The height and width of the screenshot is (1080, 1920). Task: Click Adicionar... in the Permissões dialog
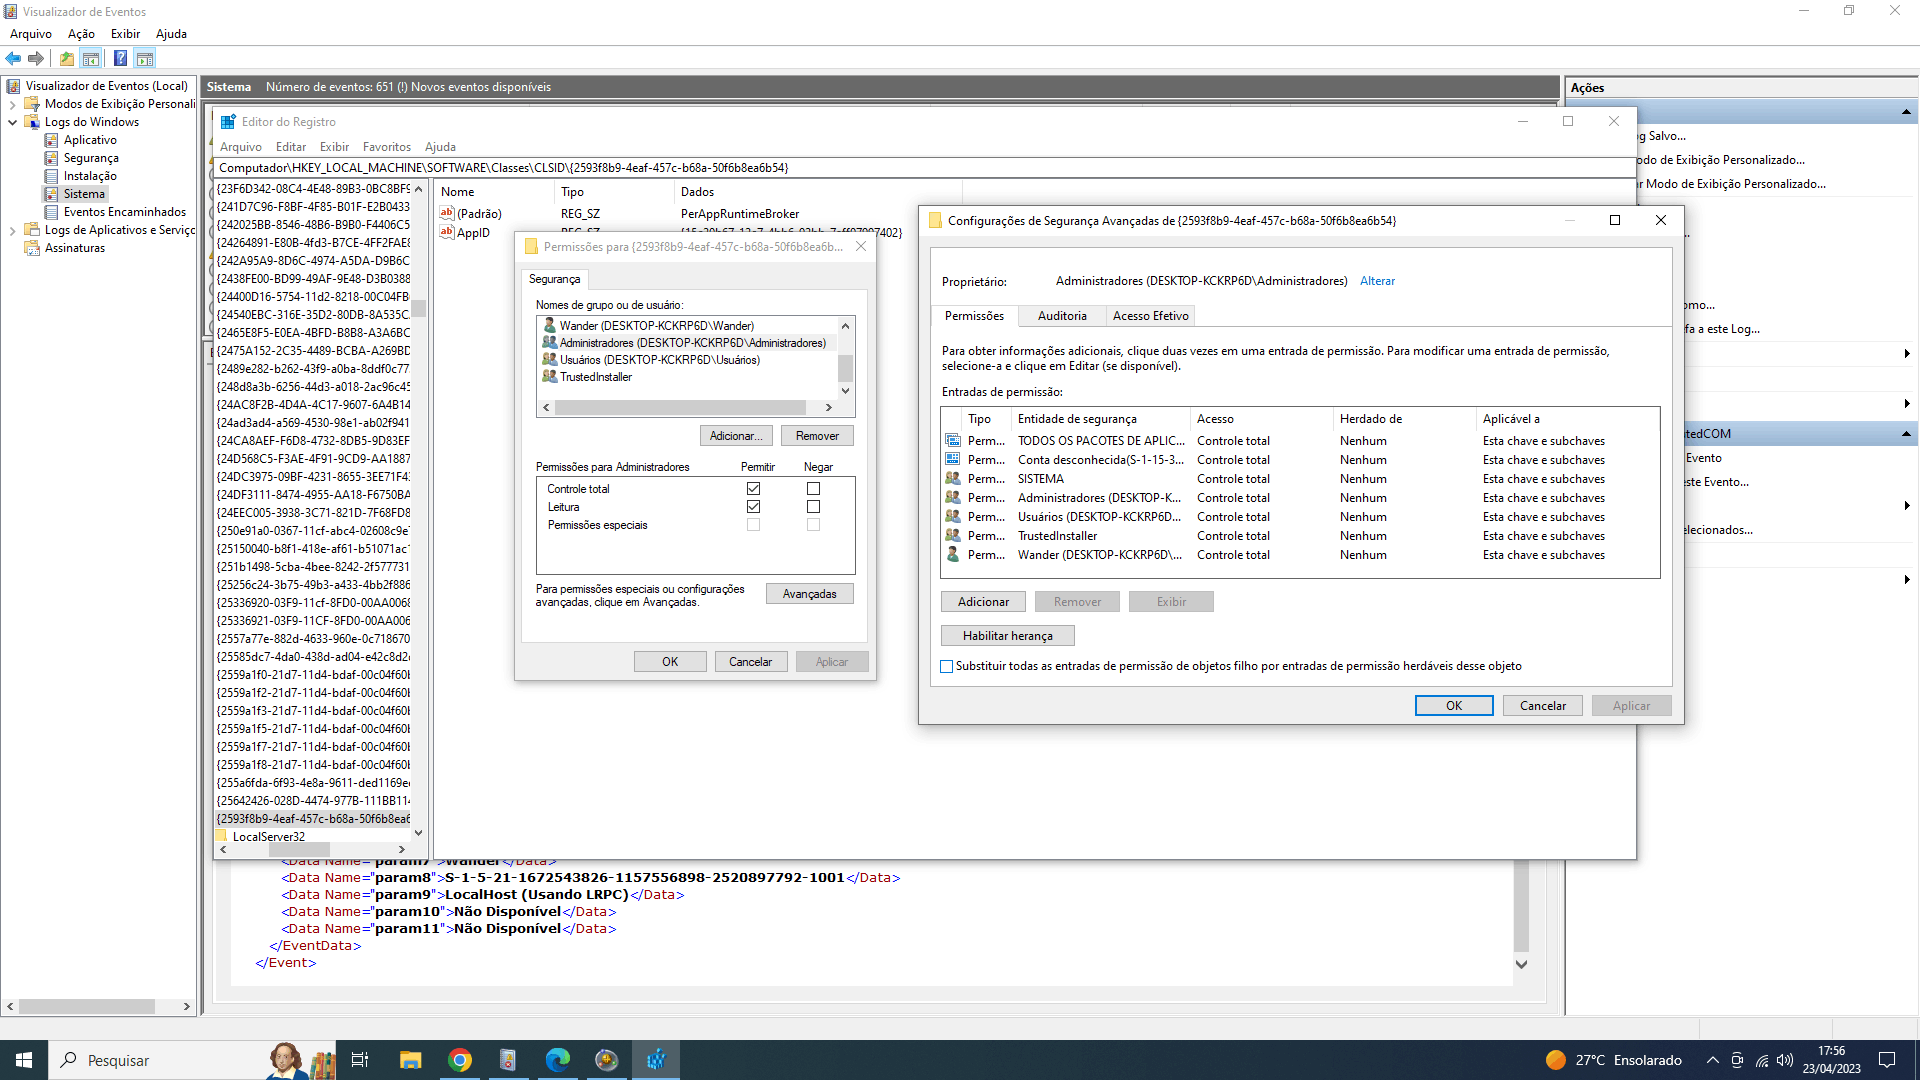point(736,436)
